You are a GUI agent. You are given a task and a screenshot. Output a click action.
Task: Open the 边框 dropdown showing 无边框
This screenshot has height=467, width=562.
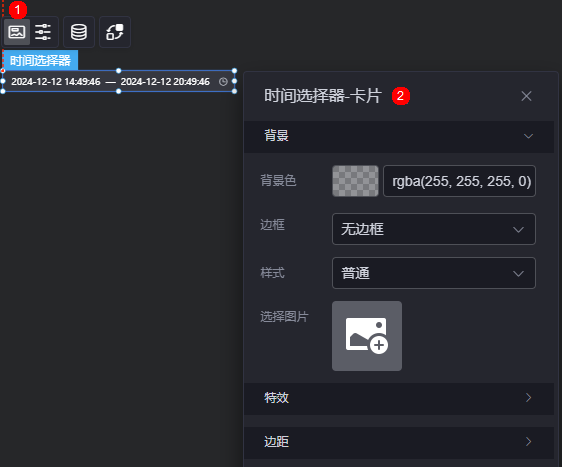(434, 229)
